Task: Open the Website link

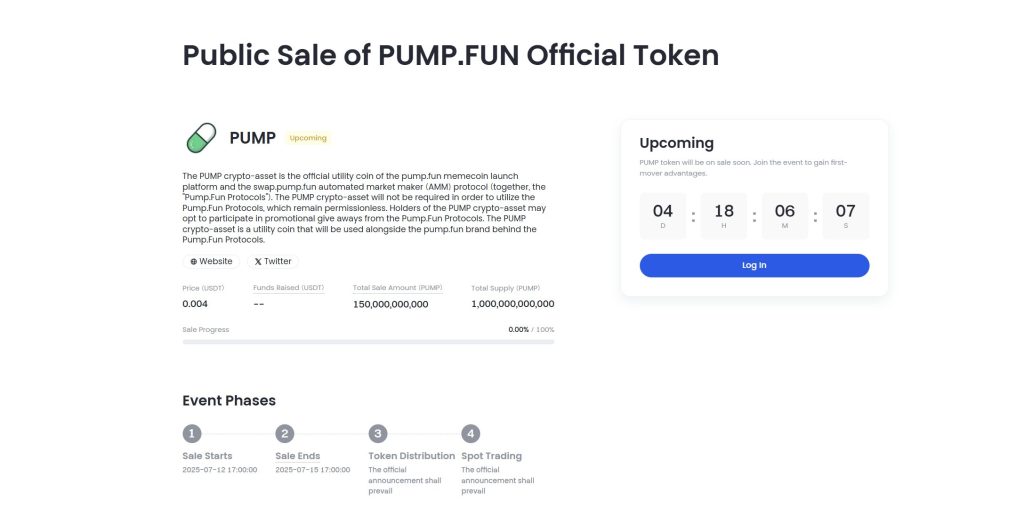Action: [x=211, y=261]
